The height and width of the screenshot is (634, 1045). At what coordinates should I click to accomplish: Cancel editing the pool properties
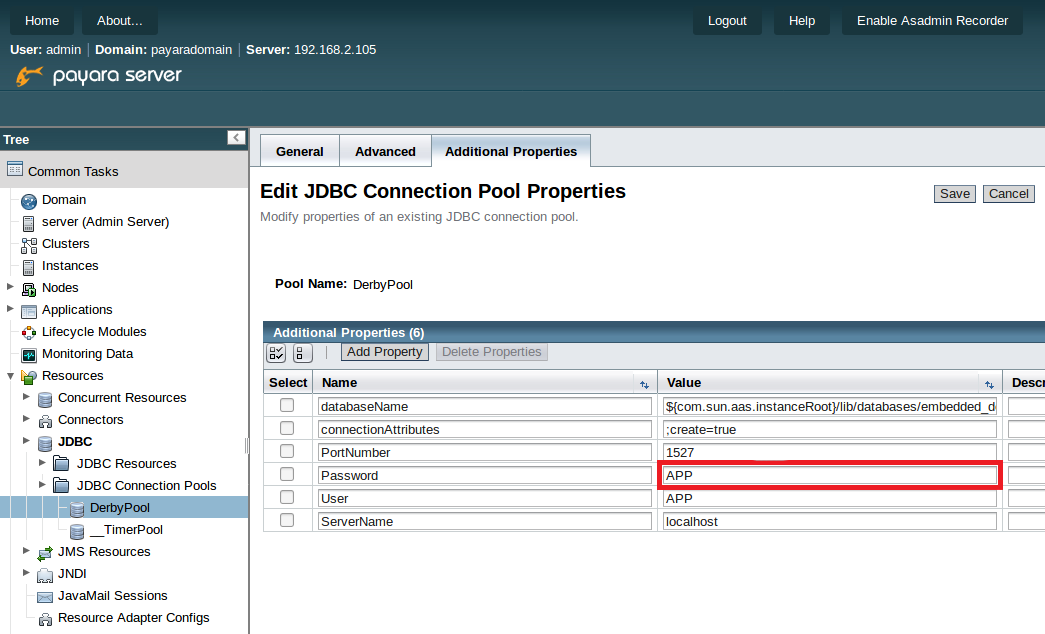(1008, 194)
